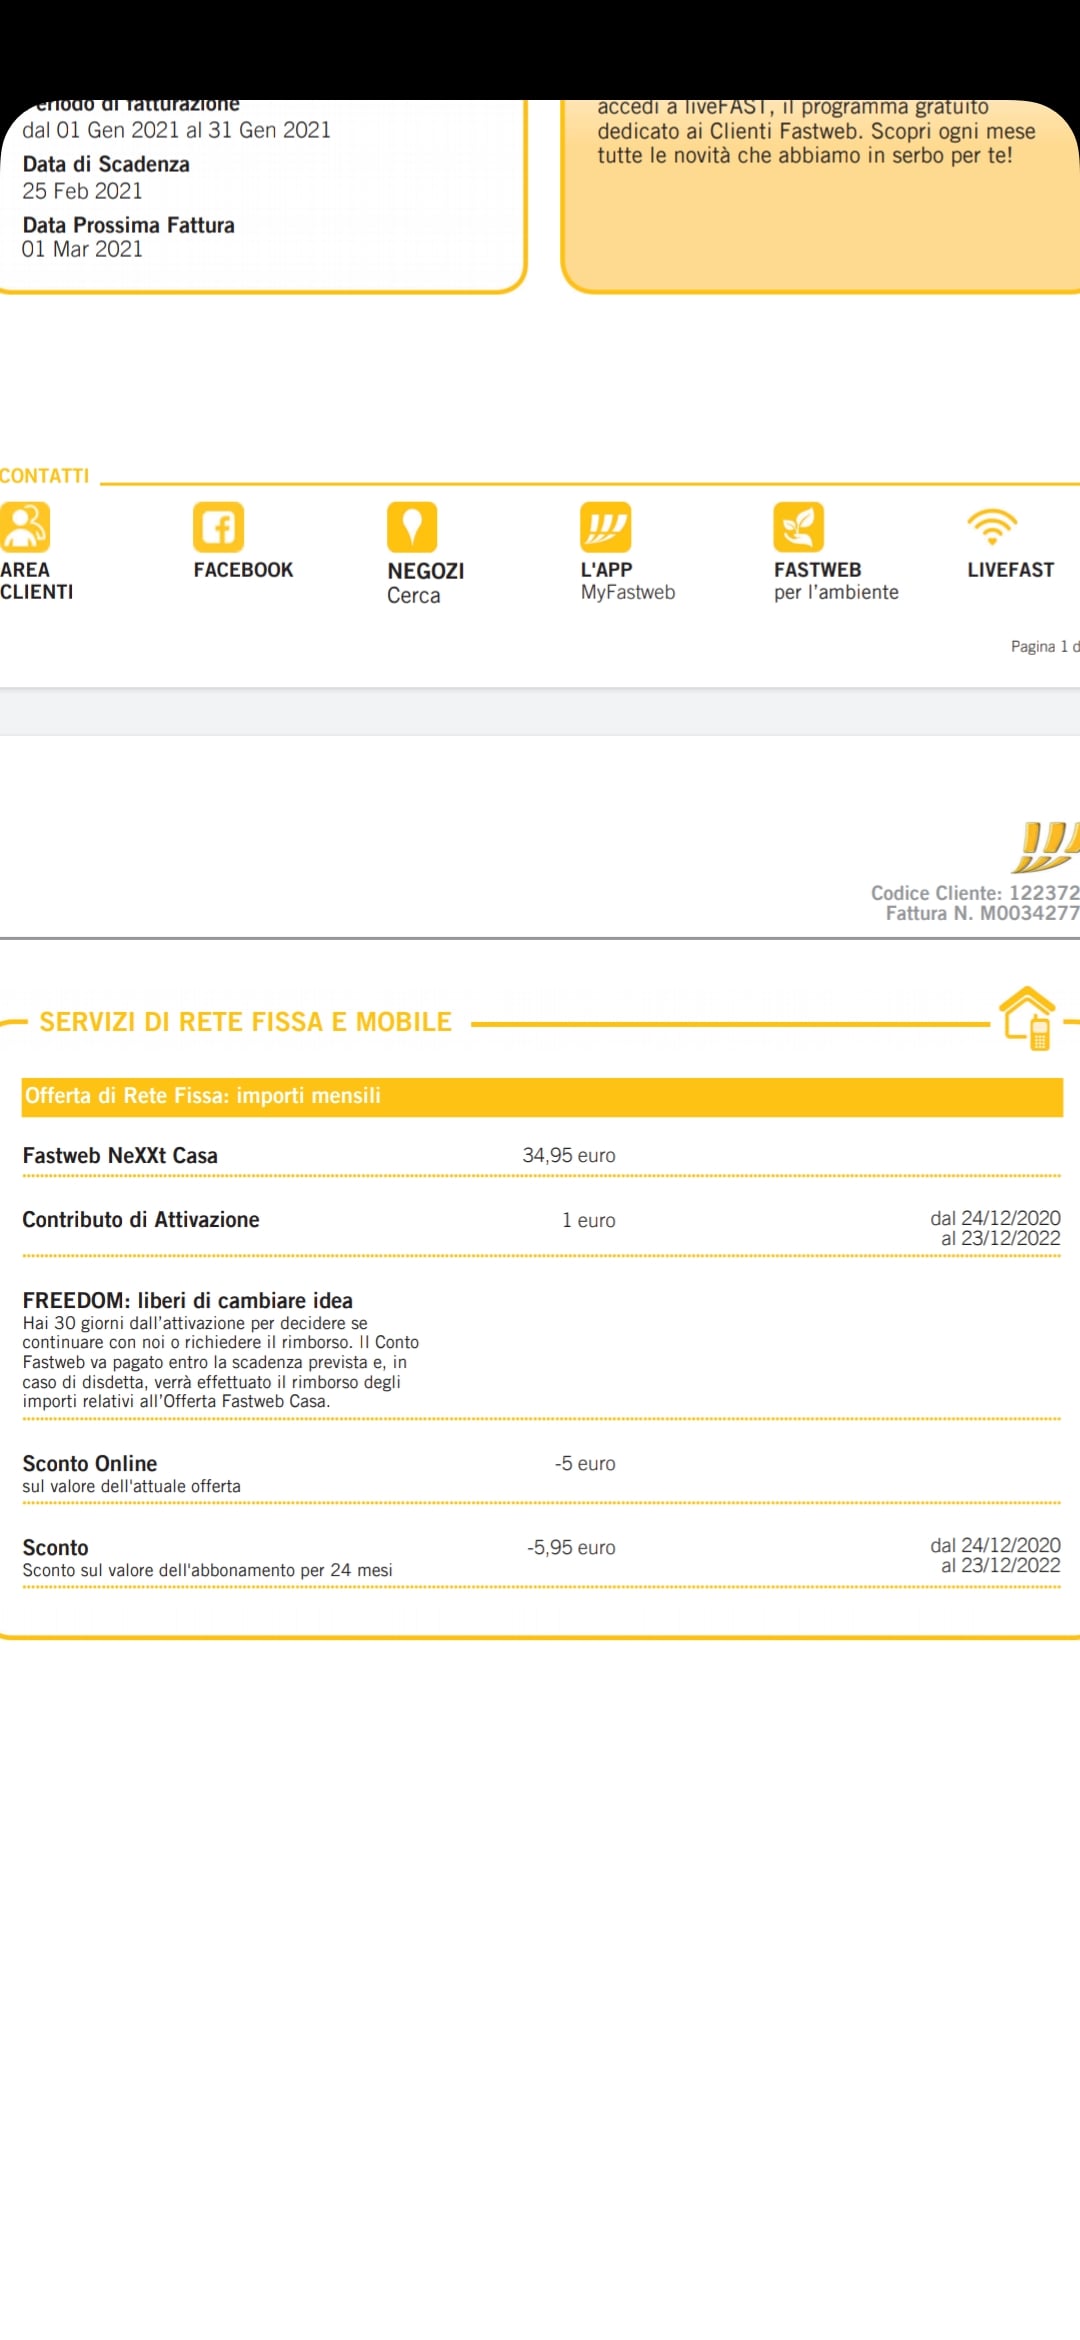Viewport: 1080px width, 2340px height.
Task: Open the MyFastweb app icon
Action: pyautogui.click(x=605, y=527)
